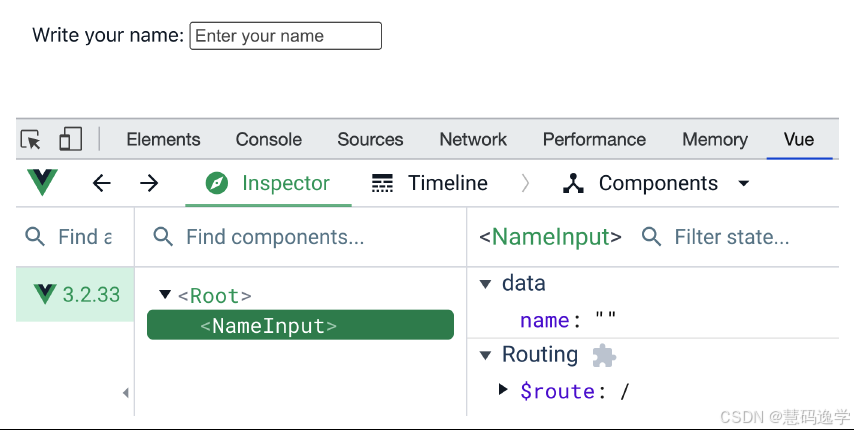Switch to the Console tab
This screenshot has height=432, width=854.
[268, 140]
